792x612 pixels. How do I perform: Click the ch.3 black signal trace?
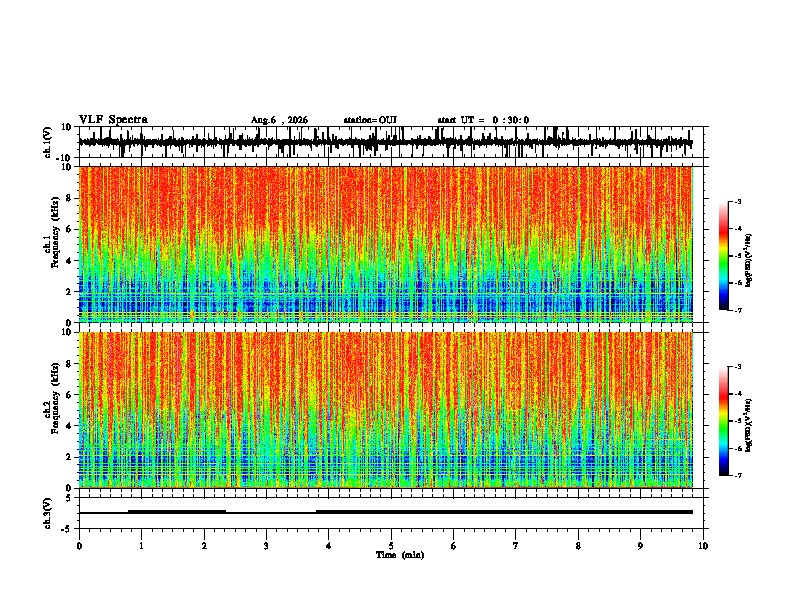(385, 512)
